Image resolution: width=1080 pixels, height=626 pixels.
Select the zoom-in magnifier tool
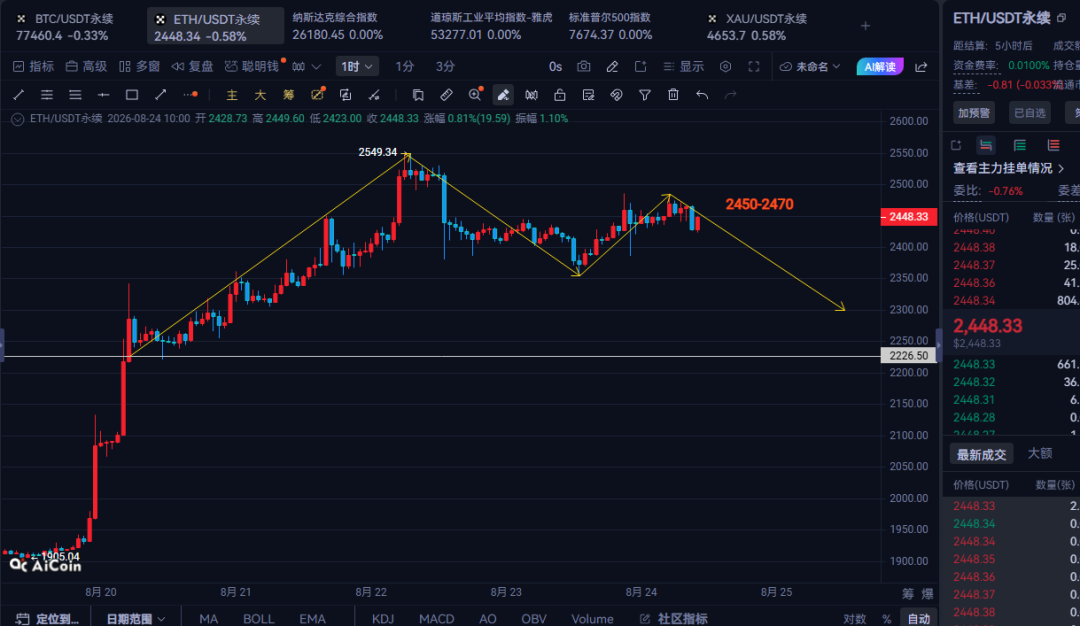click(x=475, y=95)
